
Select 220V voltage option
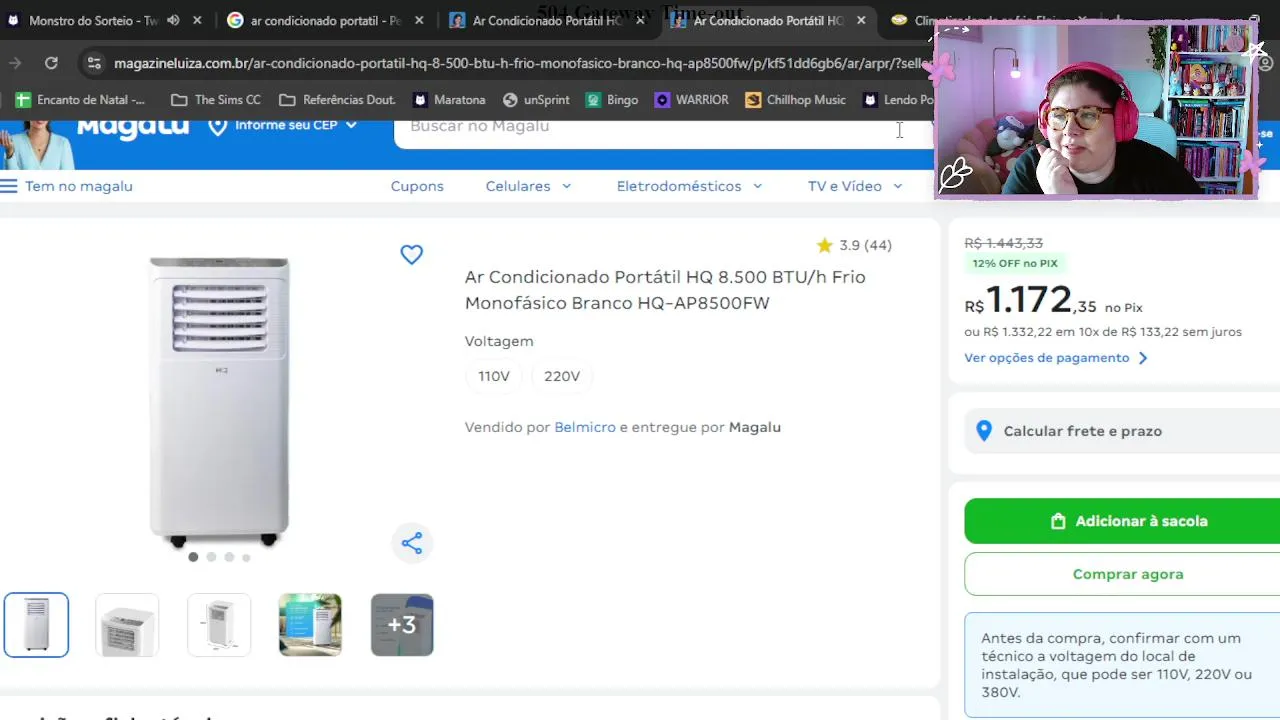click(562, 376)
